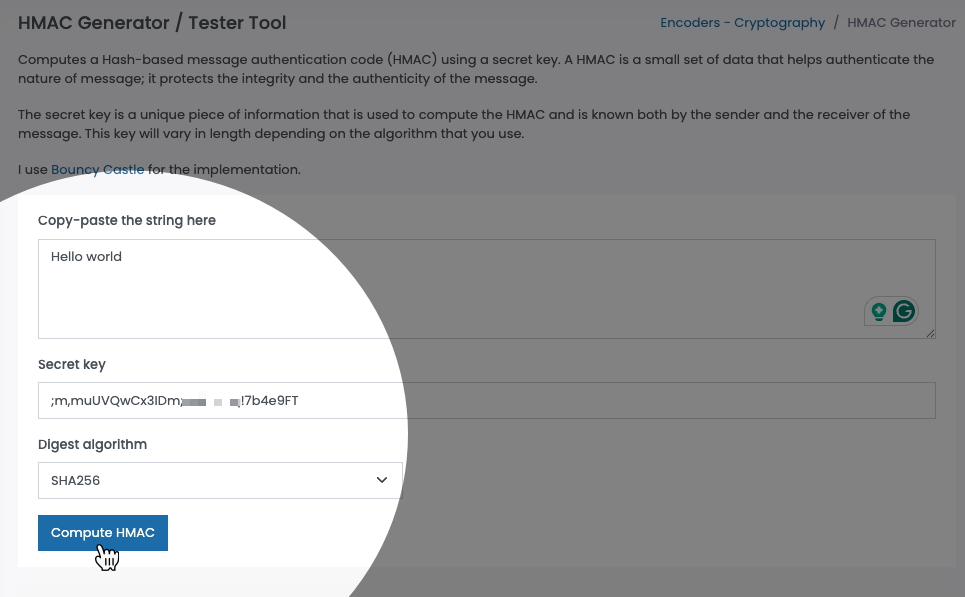Click into the Secret key input field
This screenshot has width=965, height=597.
[x=600, y=400]
